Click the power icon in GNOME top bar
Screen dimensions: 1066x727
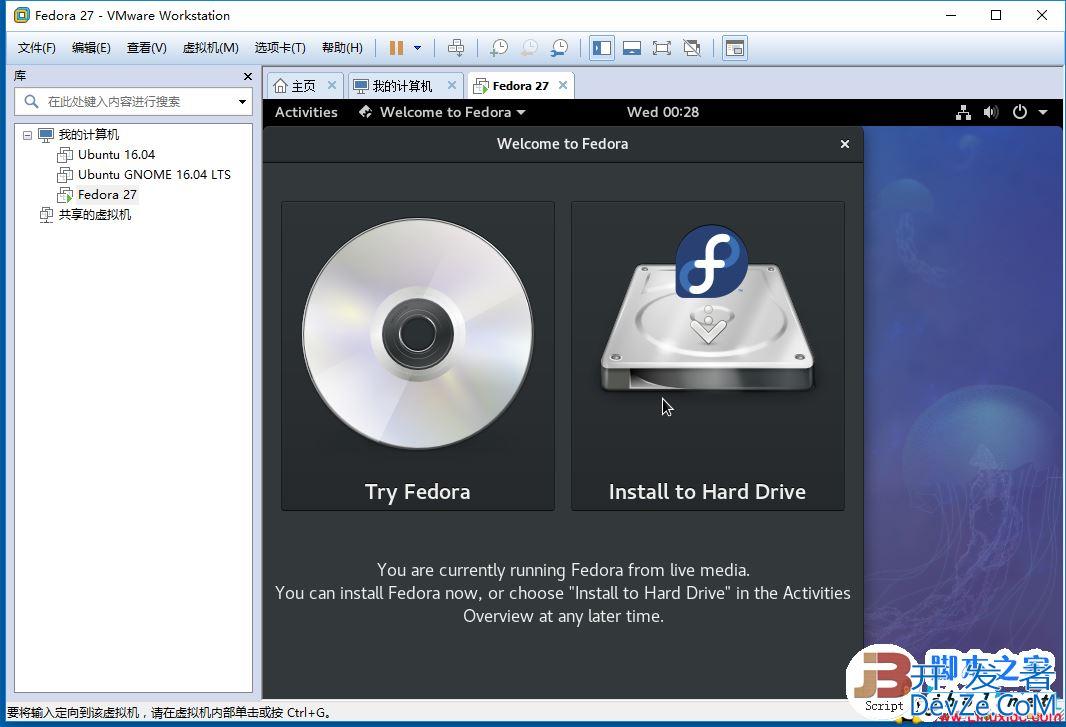click(x=1020, y=112)
